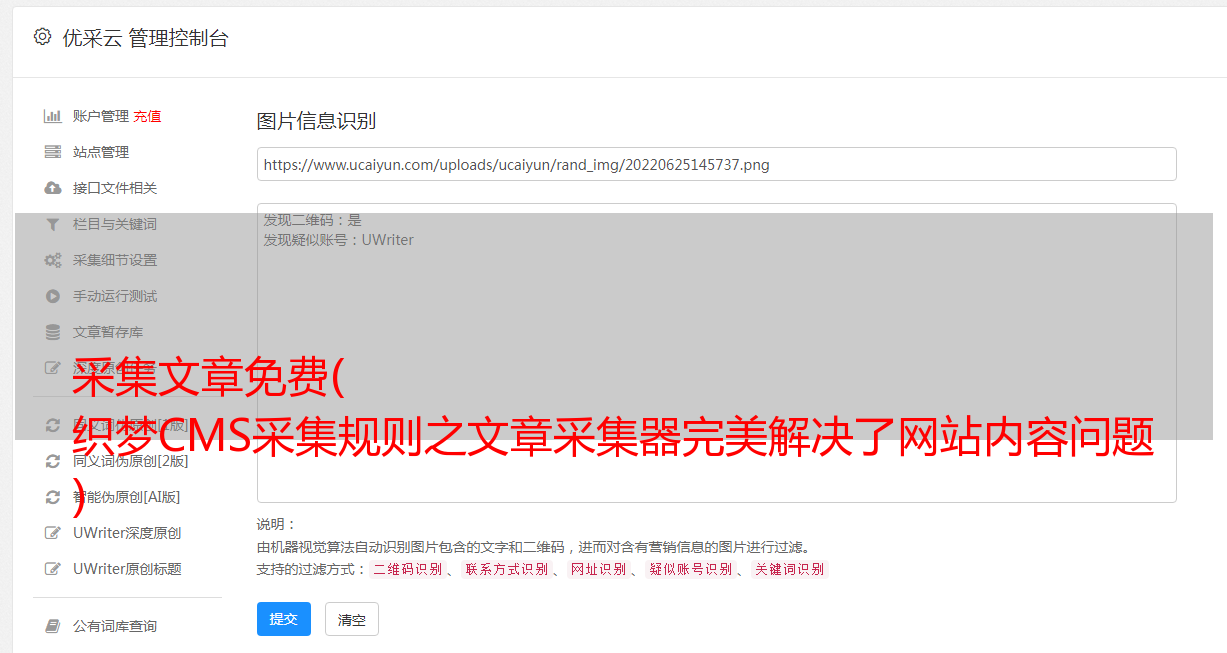Image resolution: width=1227 pixels, height=653 pixels.
Task: Click the 手动运行测试 play icon
Action: (53, 296)
